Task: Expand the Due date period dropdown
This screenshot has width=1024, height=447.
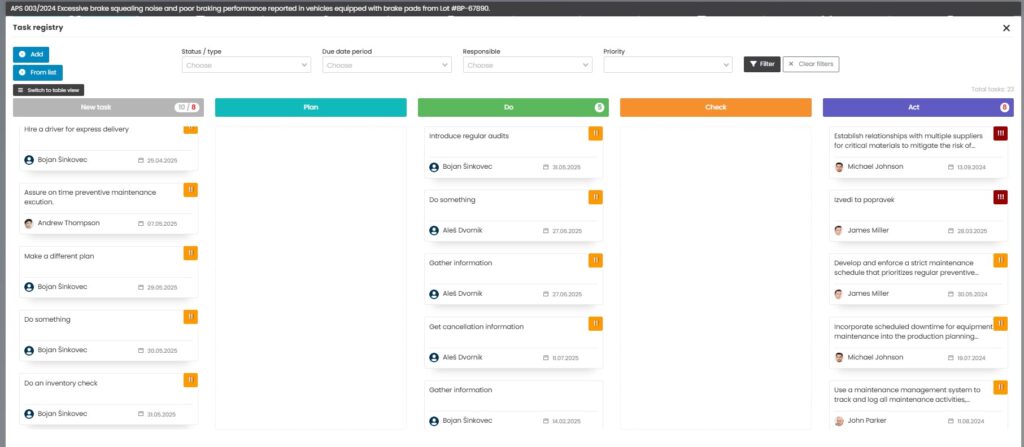Action: pyautogui.click(x=387, y=65)
